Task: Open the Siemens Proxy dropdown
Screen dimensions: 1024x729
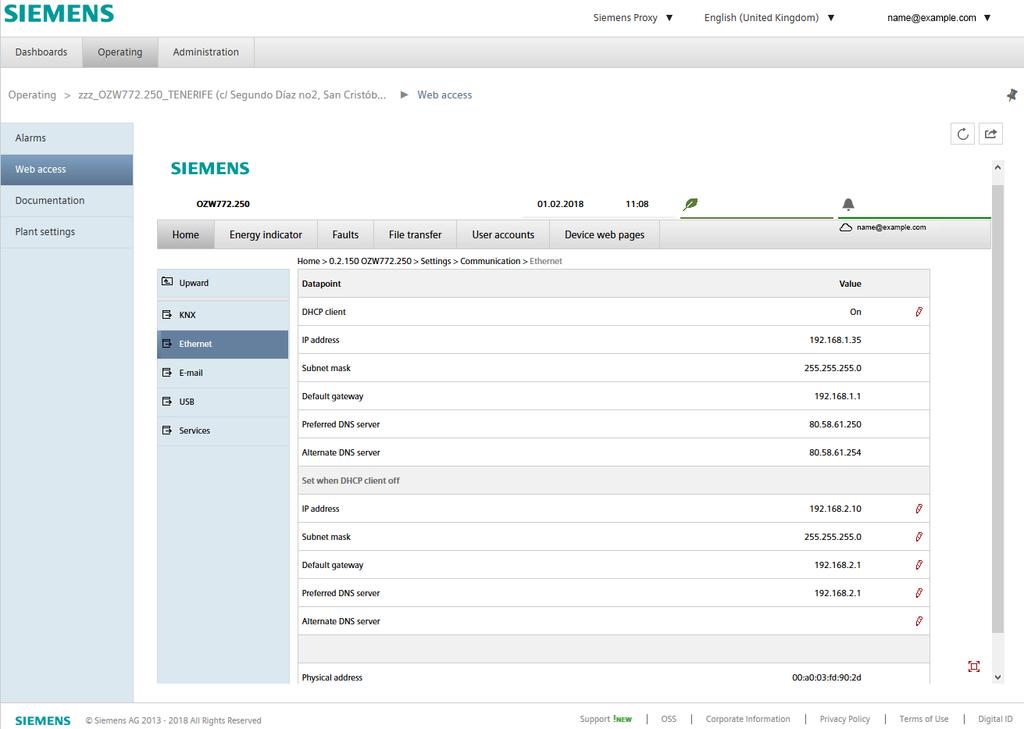Action: point(633,18)
